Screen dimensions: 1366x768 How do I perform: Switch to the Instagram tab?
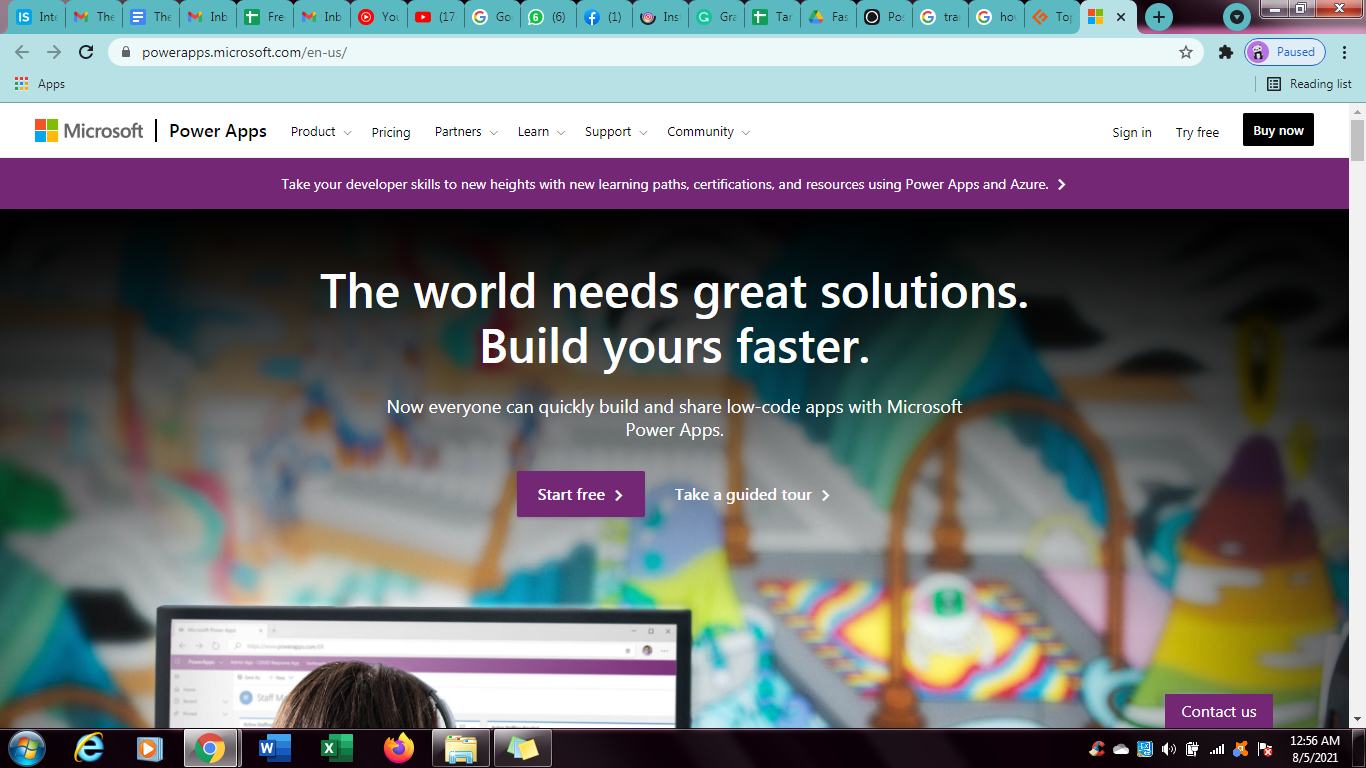pos(659,17)
